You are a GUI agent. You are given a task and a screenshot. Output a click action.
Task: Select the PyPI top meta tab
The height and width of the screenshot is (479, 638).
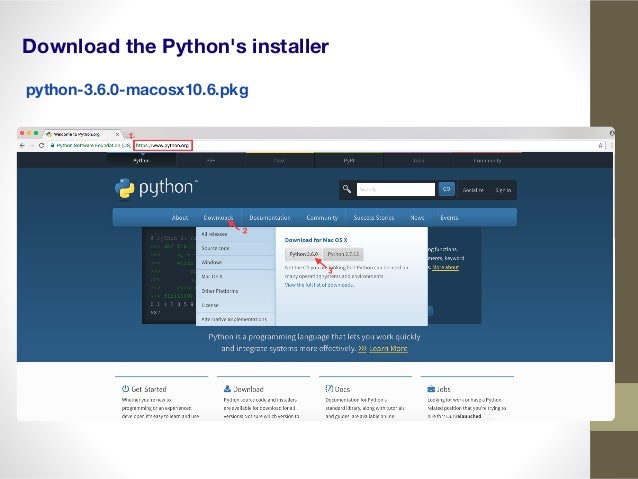pyautogui.click(x=349, y=161)
